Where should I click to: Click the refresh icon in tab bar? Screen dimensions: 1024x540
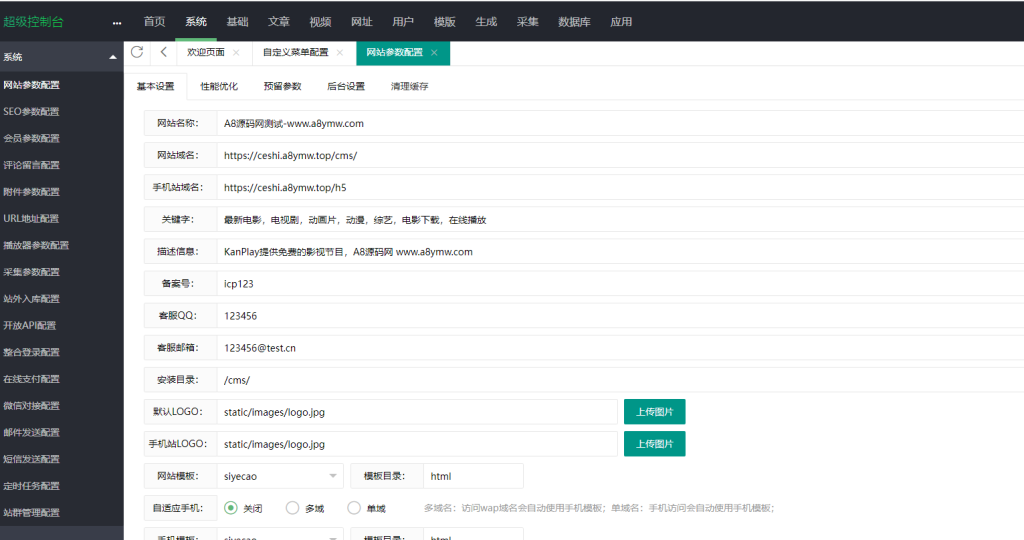136,52
